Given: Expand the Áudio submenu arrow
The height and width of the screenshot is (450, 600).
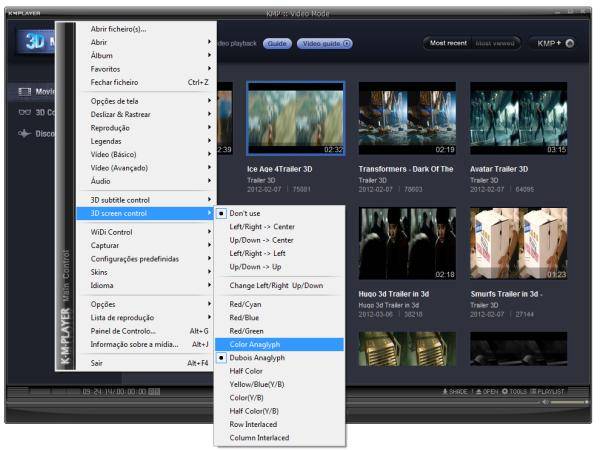Looking at the screenshot, I should [209, 180].
